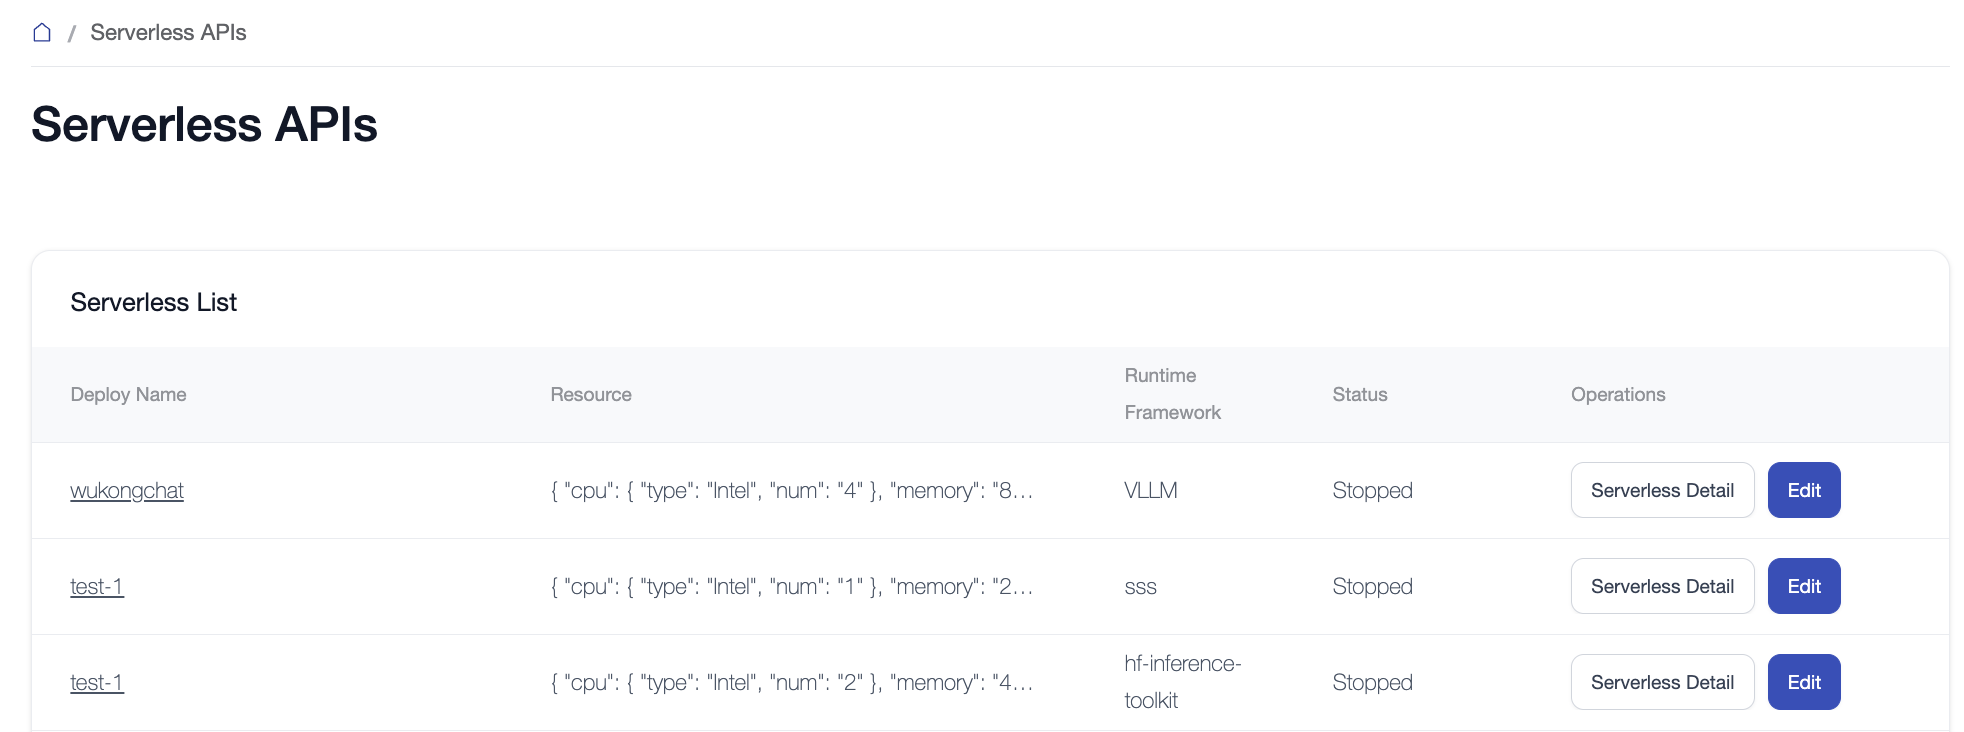Open Serverless Detail in the hf-inference-toolkit row
This screenshot has height=732, width=1964.
1662,683
